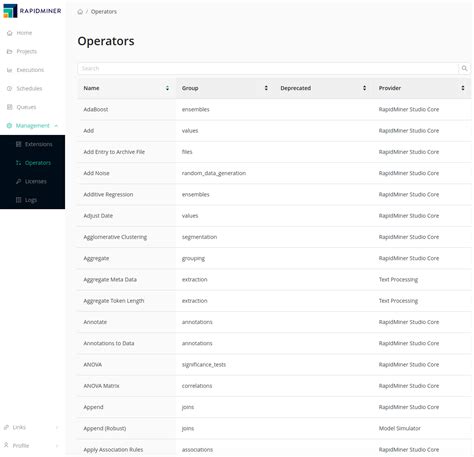Screen dimensions: 474x457
Task: Select Logs under Management
Action: (33, 200)
